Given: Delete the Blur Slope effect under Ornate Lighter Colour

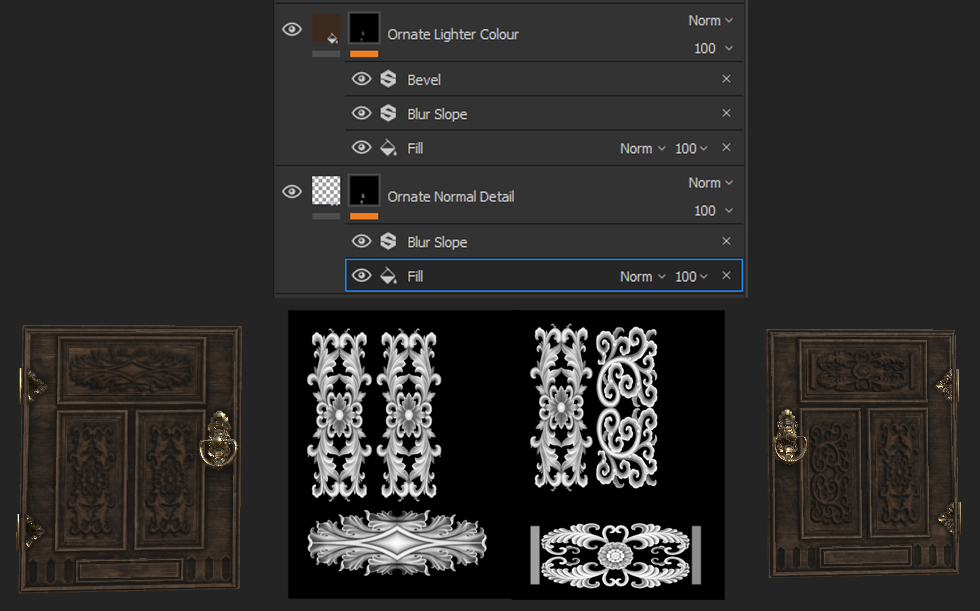Looking at the screenshot, I should [x=726, y=113].
